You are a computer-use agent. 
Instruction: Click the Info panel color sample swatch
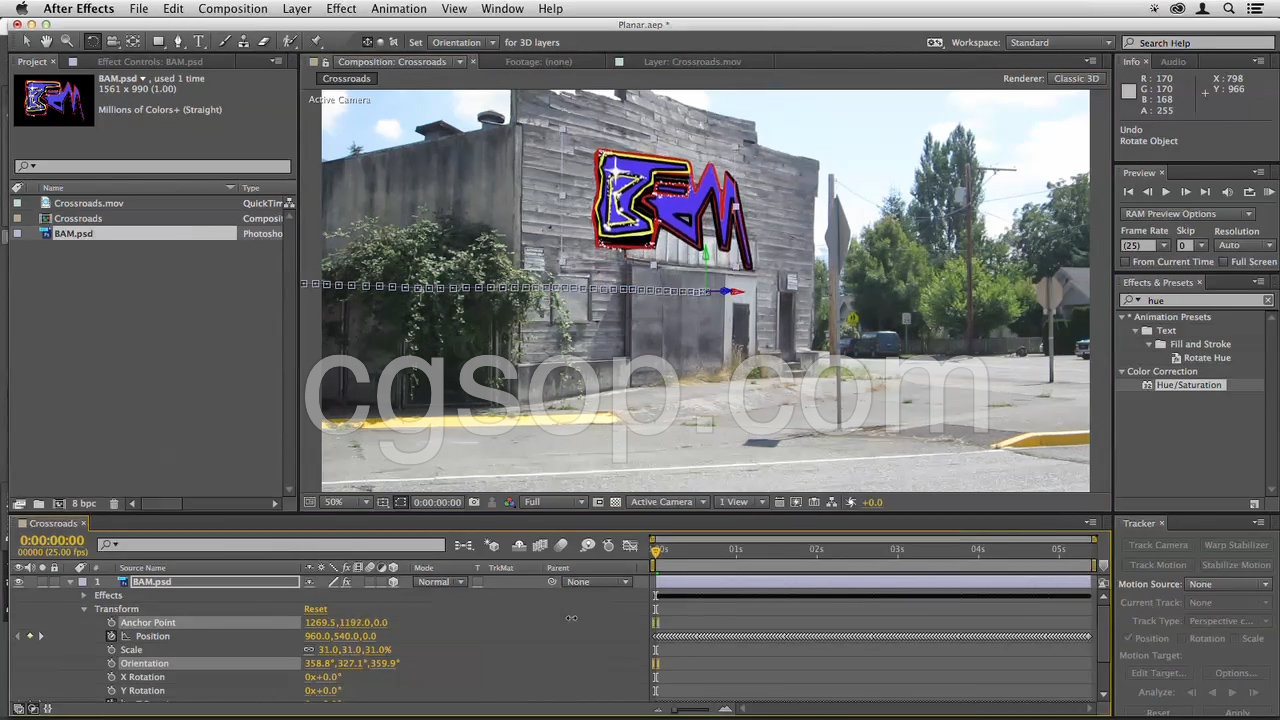tap(1129, 92)
